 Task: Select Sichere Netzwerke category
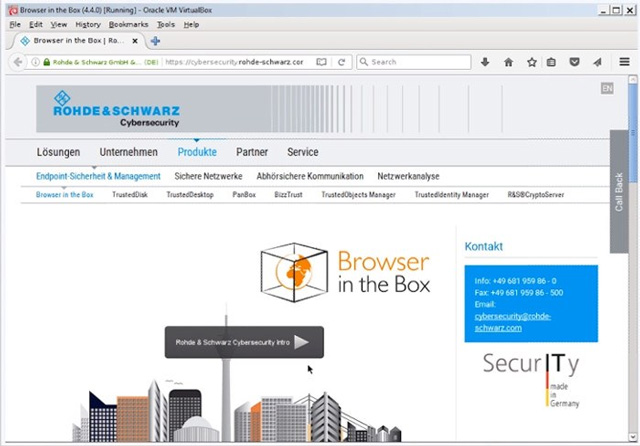[x=208, y=176]
